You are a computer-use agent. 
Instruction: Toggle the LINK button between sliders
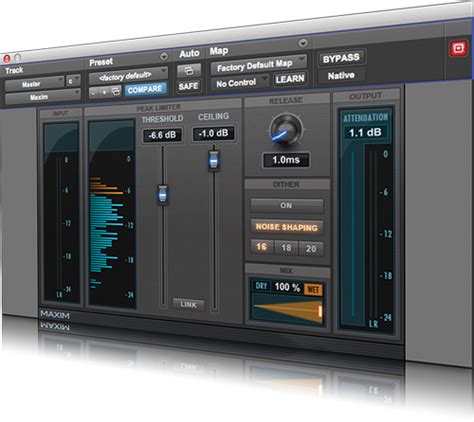pos(188,304)
